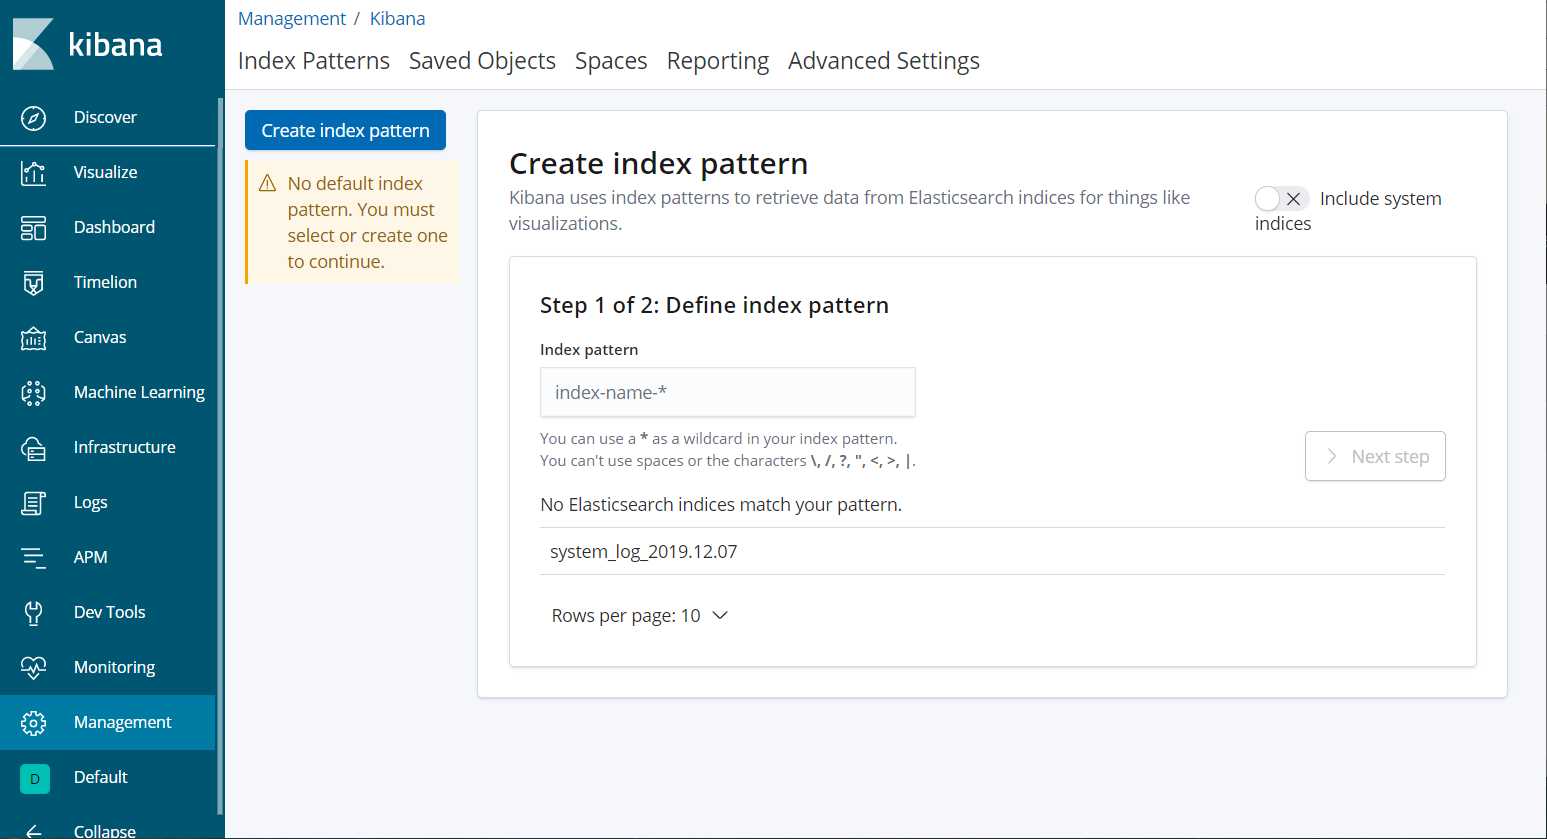The image size is (1547, 839).
Task: Select the Dev Tools label in sidebar
Action: 109,612
